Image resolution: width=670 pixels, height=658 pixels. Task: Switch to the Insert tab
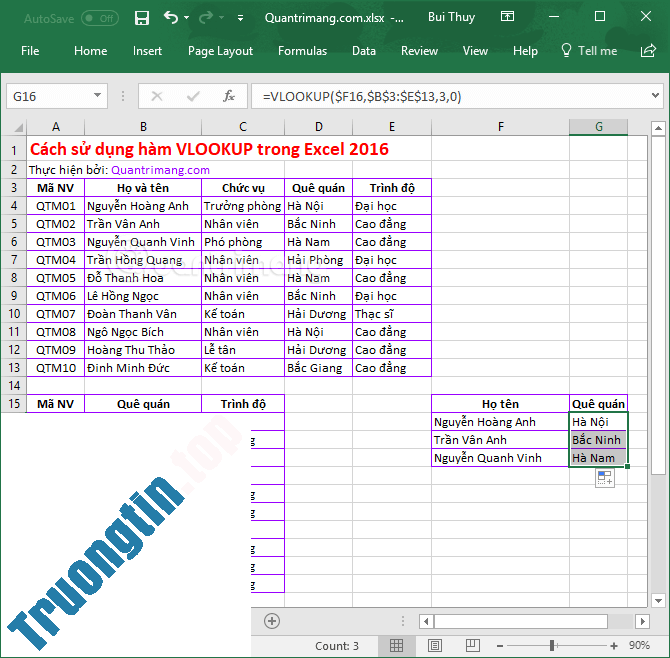click(147, 51)
